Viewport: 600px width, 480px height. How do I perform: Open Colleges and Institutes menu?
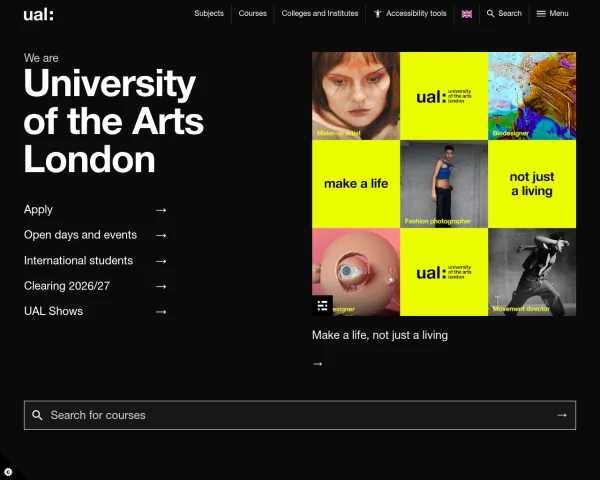pos(320,13)
